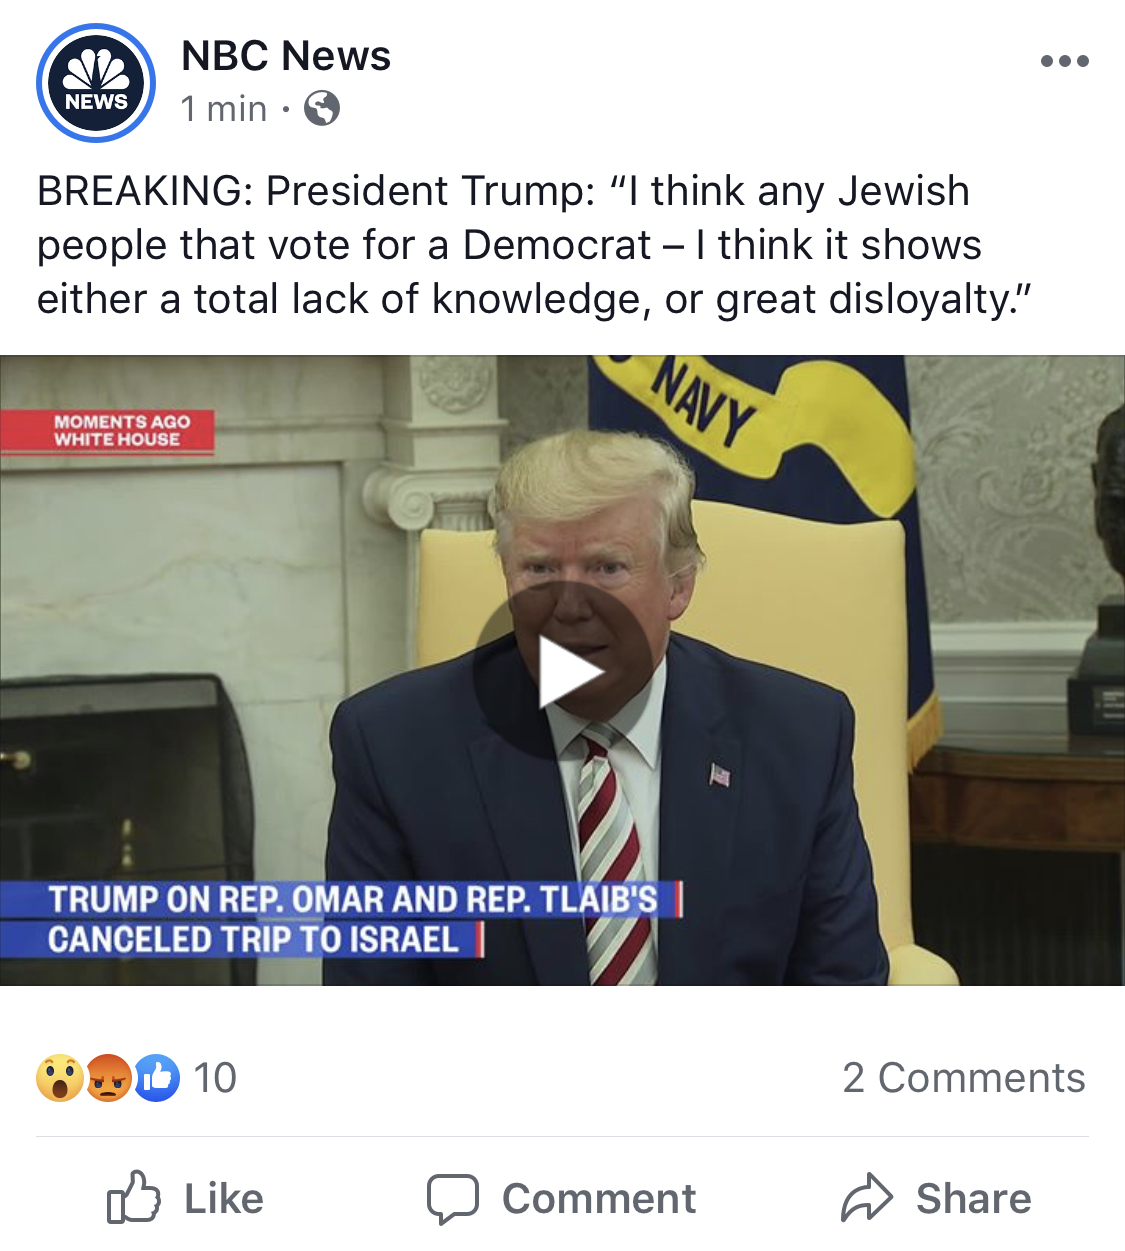Viewport: 1125px width, 1251px height.
Task: Click the blue thumbs-up reaction icon
Action: (x=156, y=1078)
